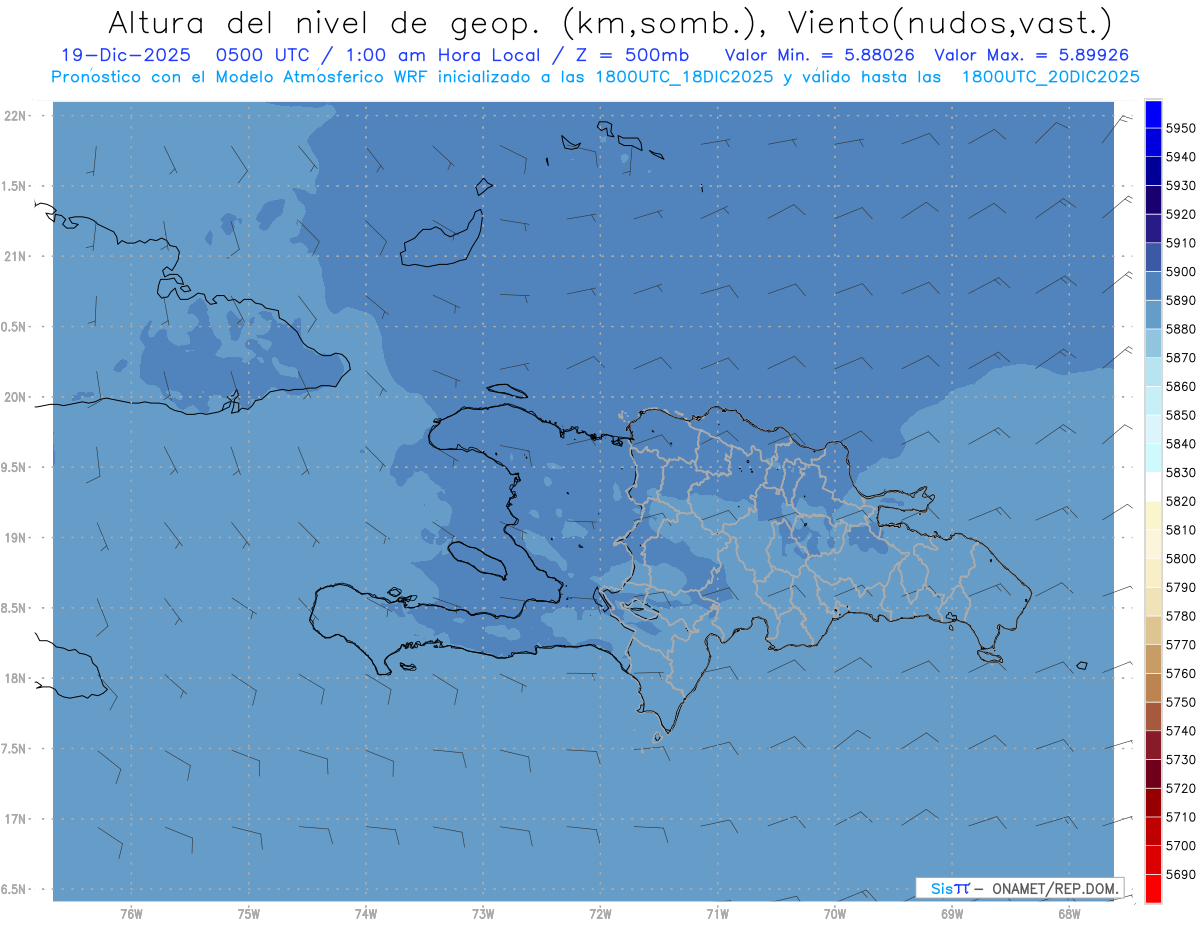Click the legend value 5880
This screenshot has width=1200, height=927.
click(x=1181, y=329)
